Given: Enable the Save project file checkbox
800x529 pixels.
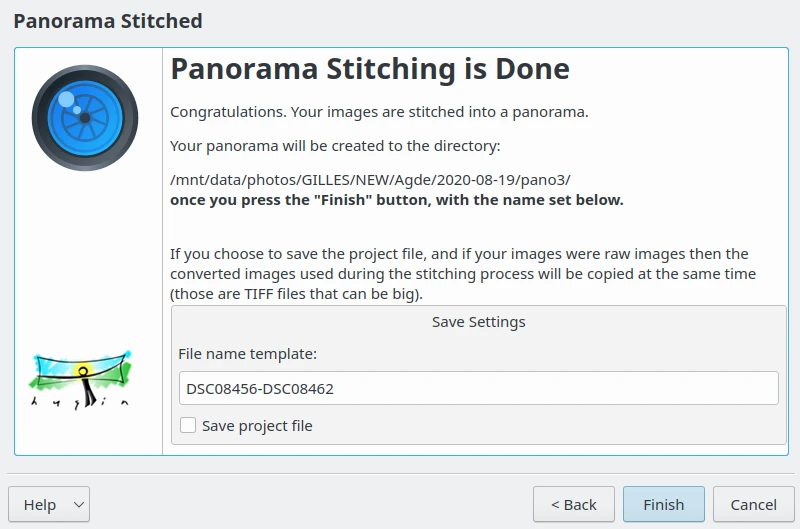Looking at the screenshot, I should click(x=188, y=426).
